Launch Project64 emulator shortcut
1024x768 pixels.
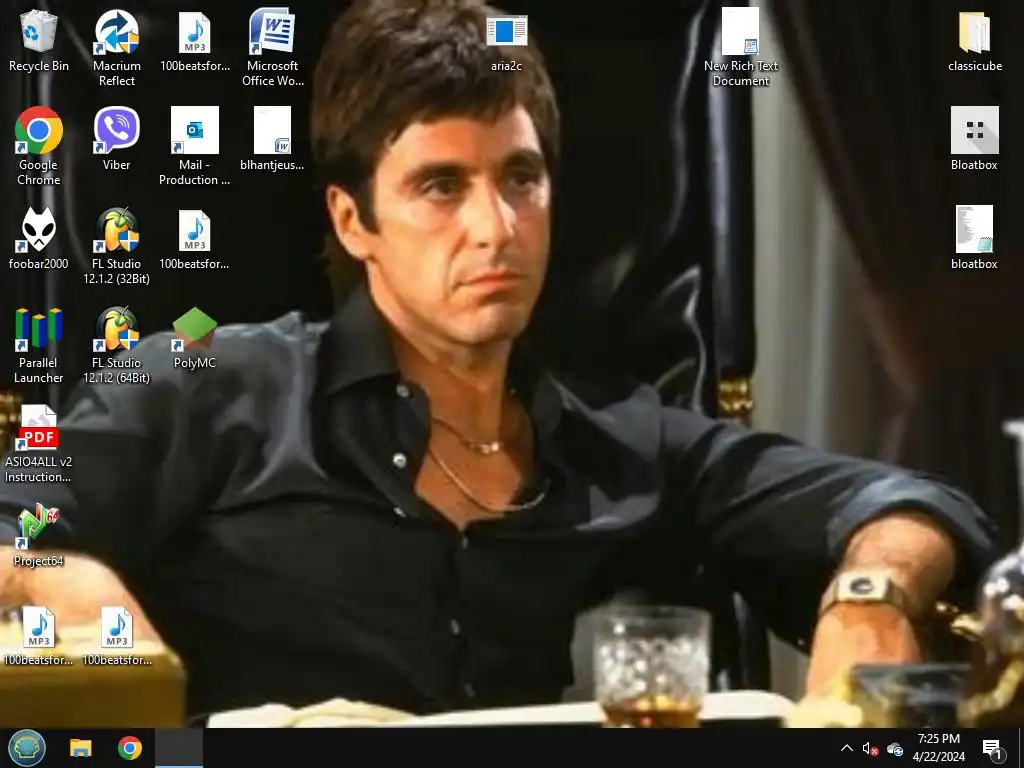tap(39, 536)
